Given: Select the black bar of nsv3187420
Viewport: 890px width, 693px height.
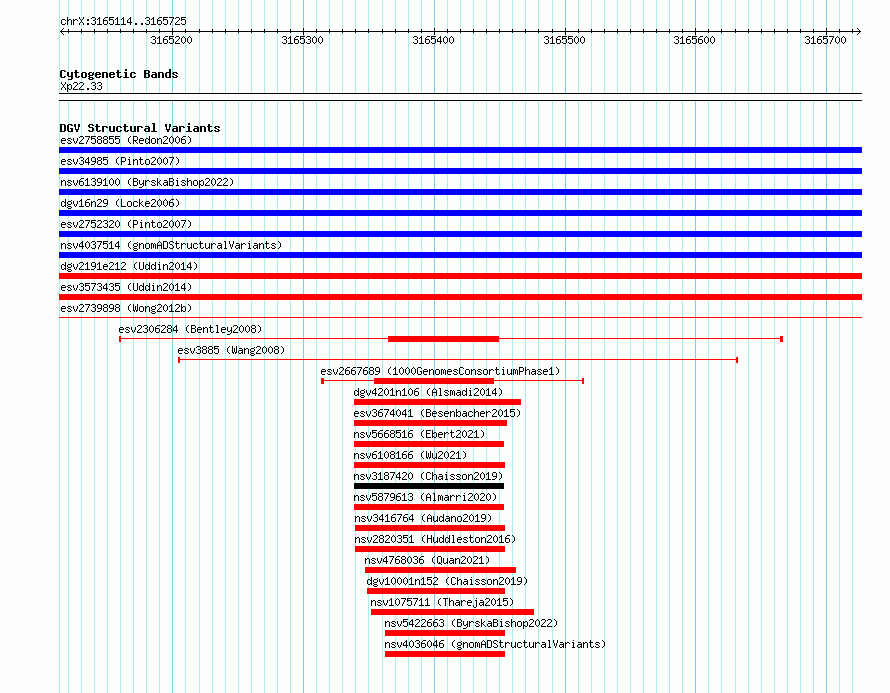Looking at the screenshot, I should 429,486.
